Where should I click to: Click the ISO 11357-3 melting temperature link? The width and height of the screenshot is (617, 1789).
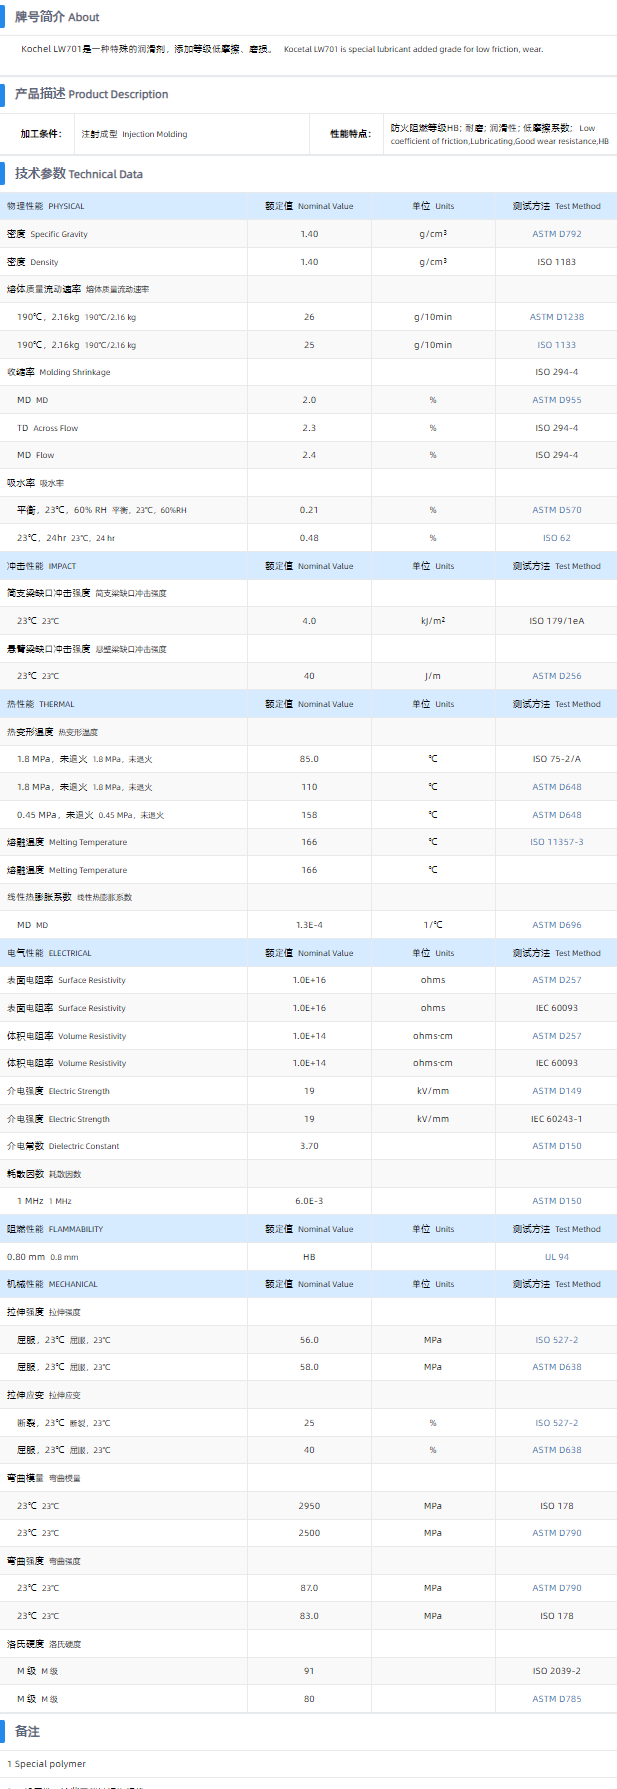(556, 842)
